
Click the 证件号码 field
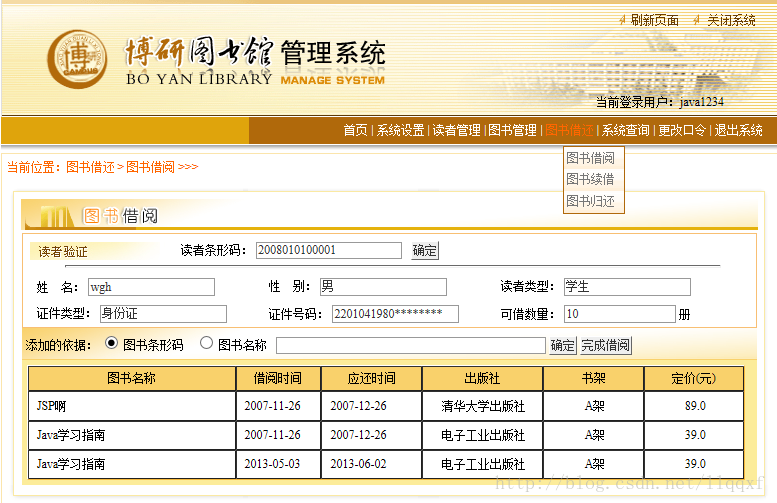[x=395, y=314]
